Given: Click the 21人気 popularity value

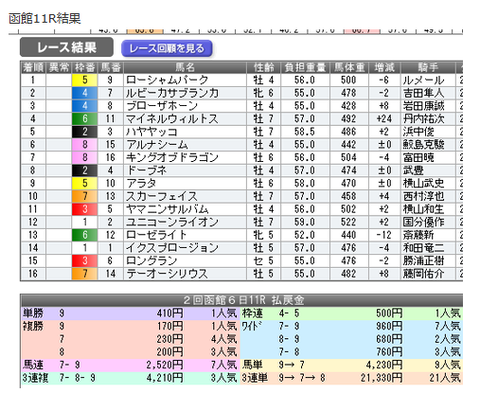Looking at the screenshot, I should pyautogui.click(x=445, y=378).
